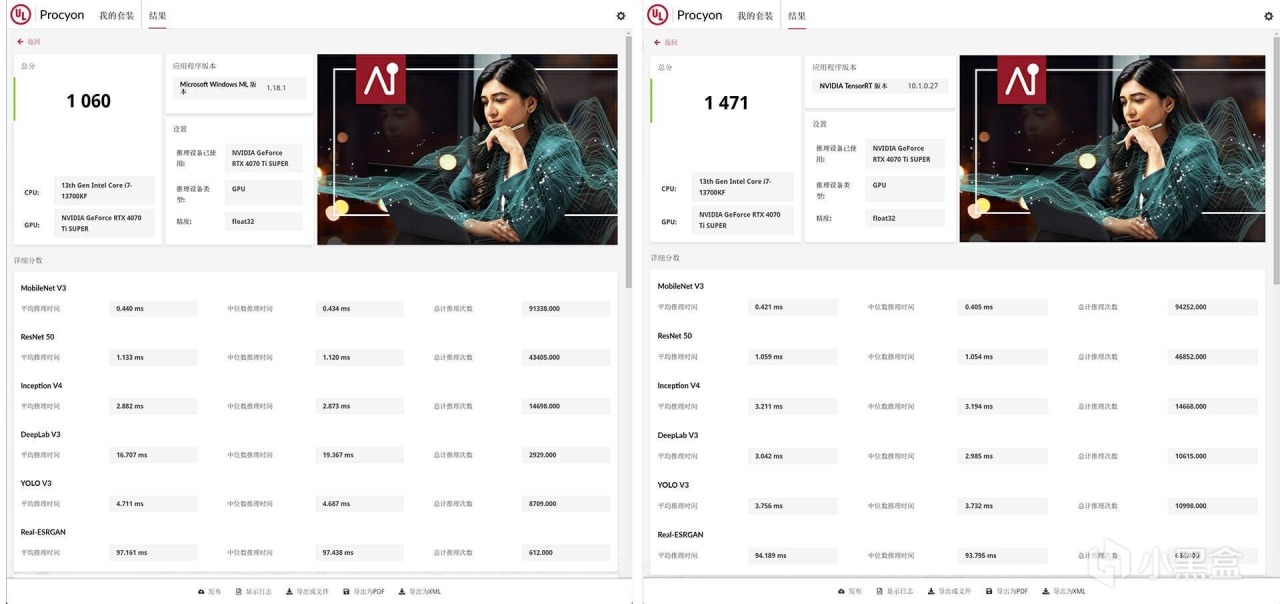Open 结果 tab in left window
Screen dimensions: 1280x604
point(158,16)
